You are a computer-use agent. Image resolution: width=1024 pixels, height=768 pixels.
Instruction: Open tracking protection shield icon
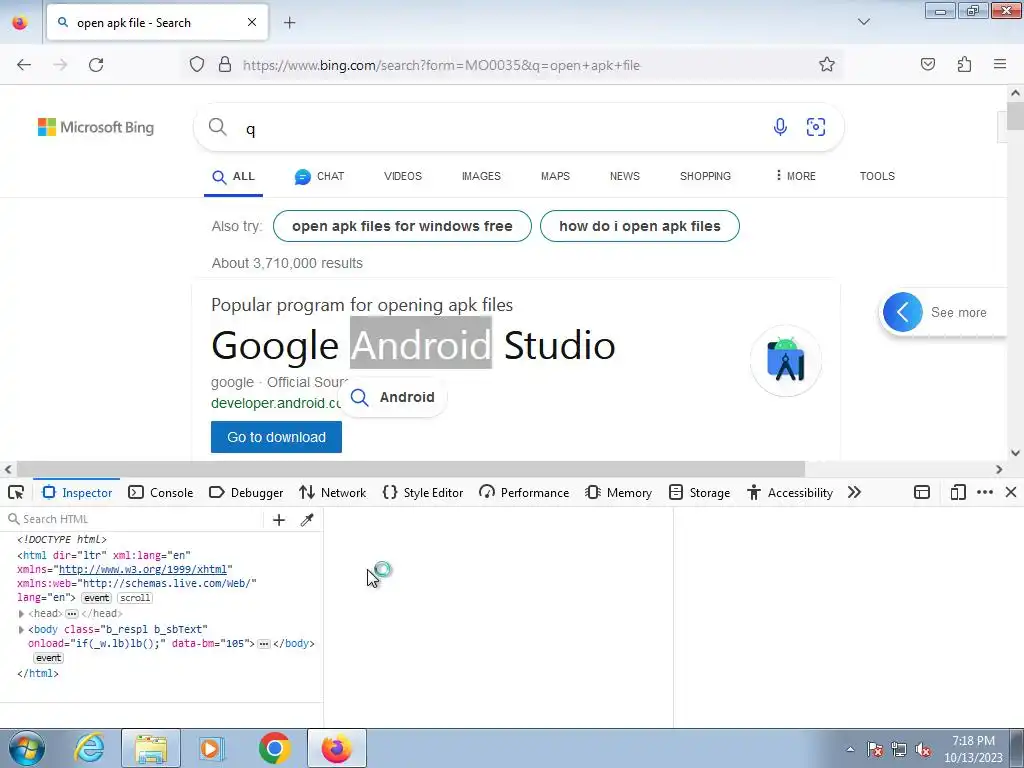(197, 65)
